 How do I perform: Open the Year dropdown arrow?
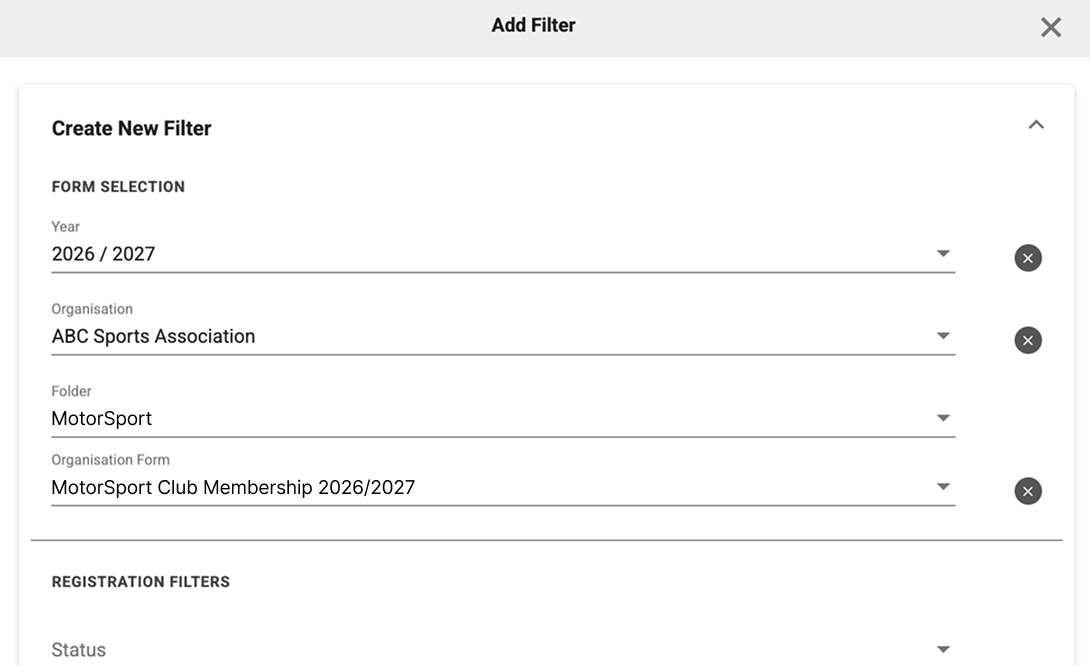pos(943,254)
